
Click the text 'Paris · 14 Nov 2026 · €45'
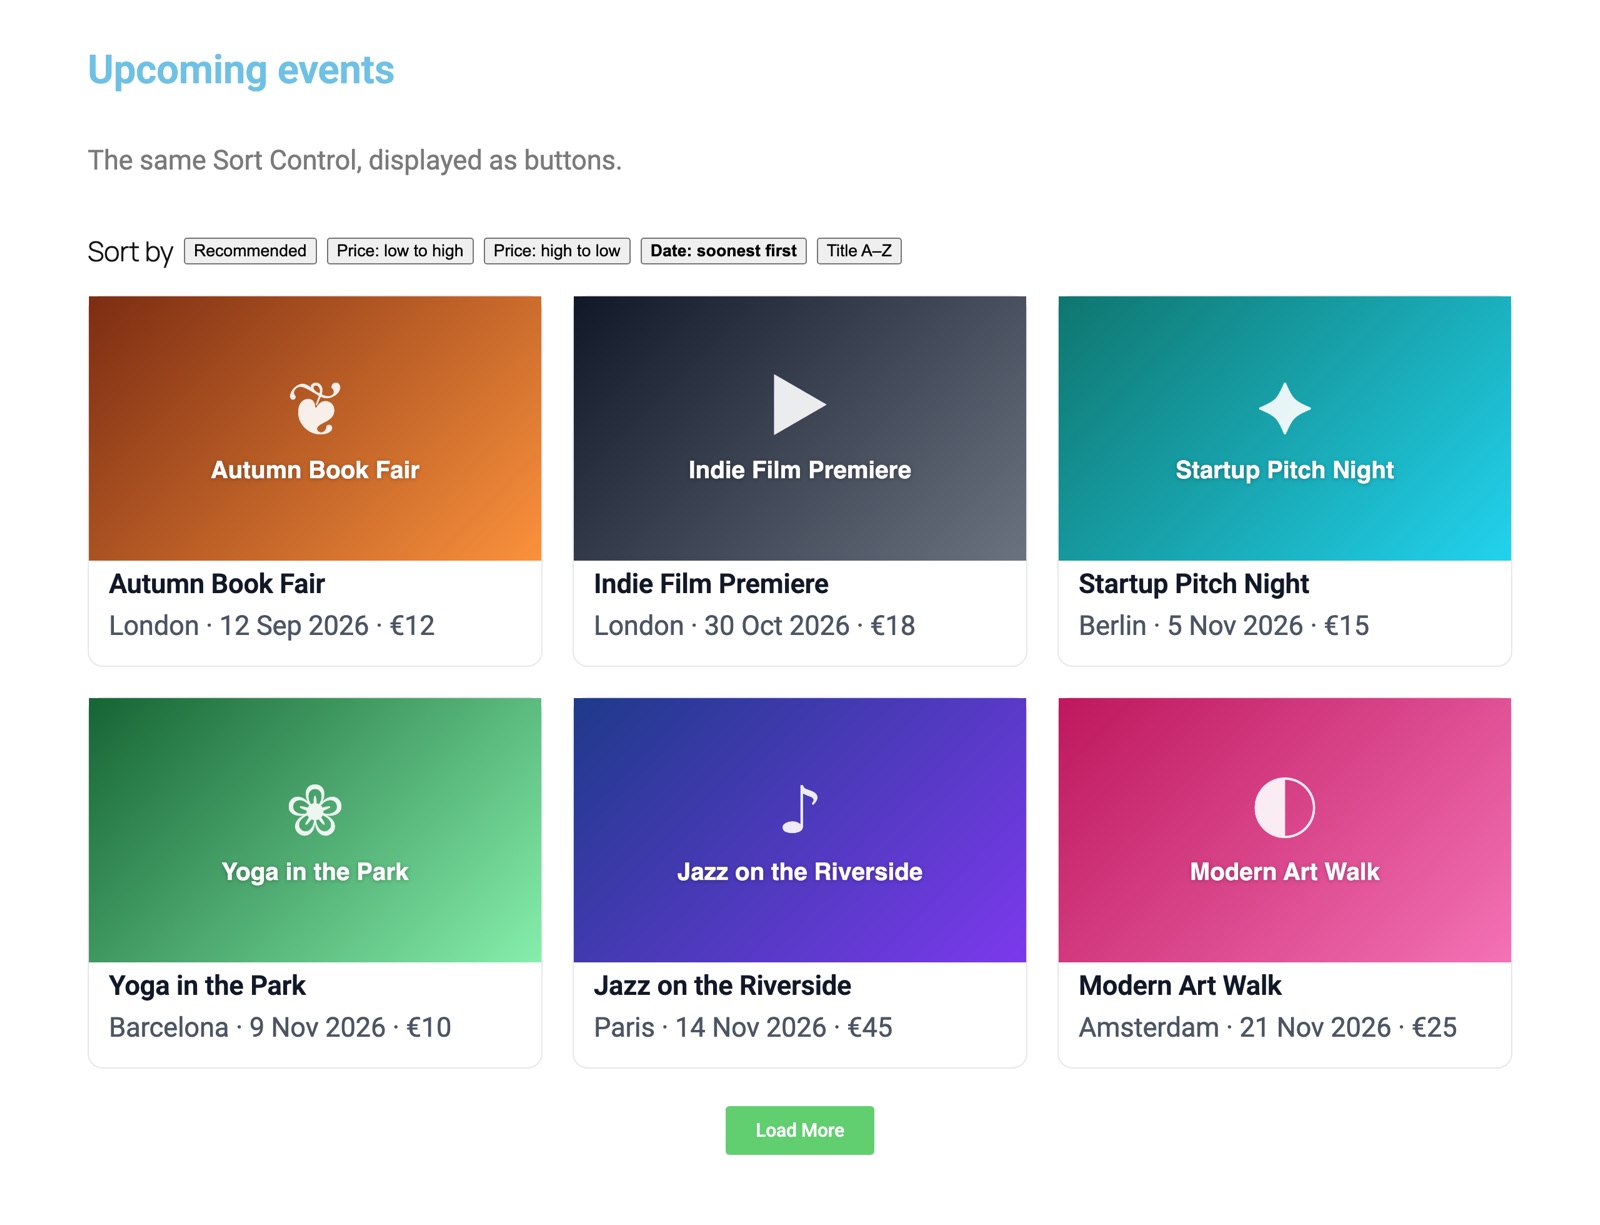click(x=743, y=1028)
